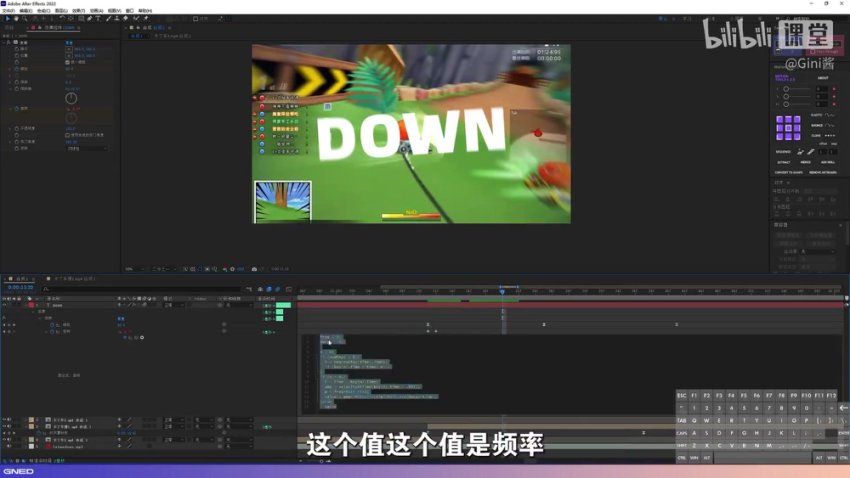
Task: Select the Type text tool
Action: 98,18
